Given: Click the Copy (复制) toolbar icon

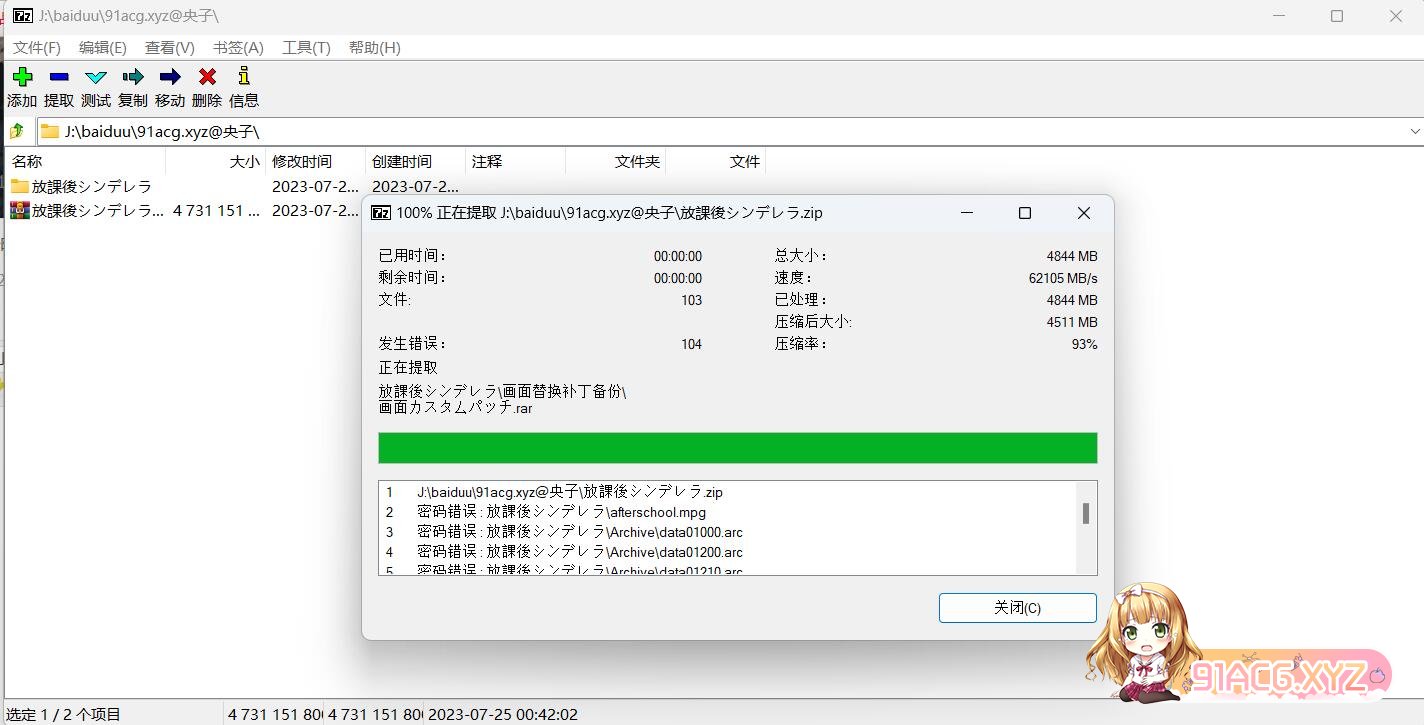Looking at the screenshot, I should pos(133,77).
